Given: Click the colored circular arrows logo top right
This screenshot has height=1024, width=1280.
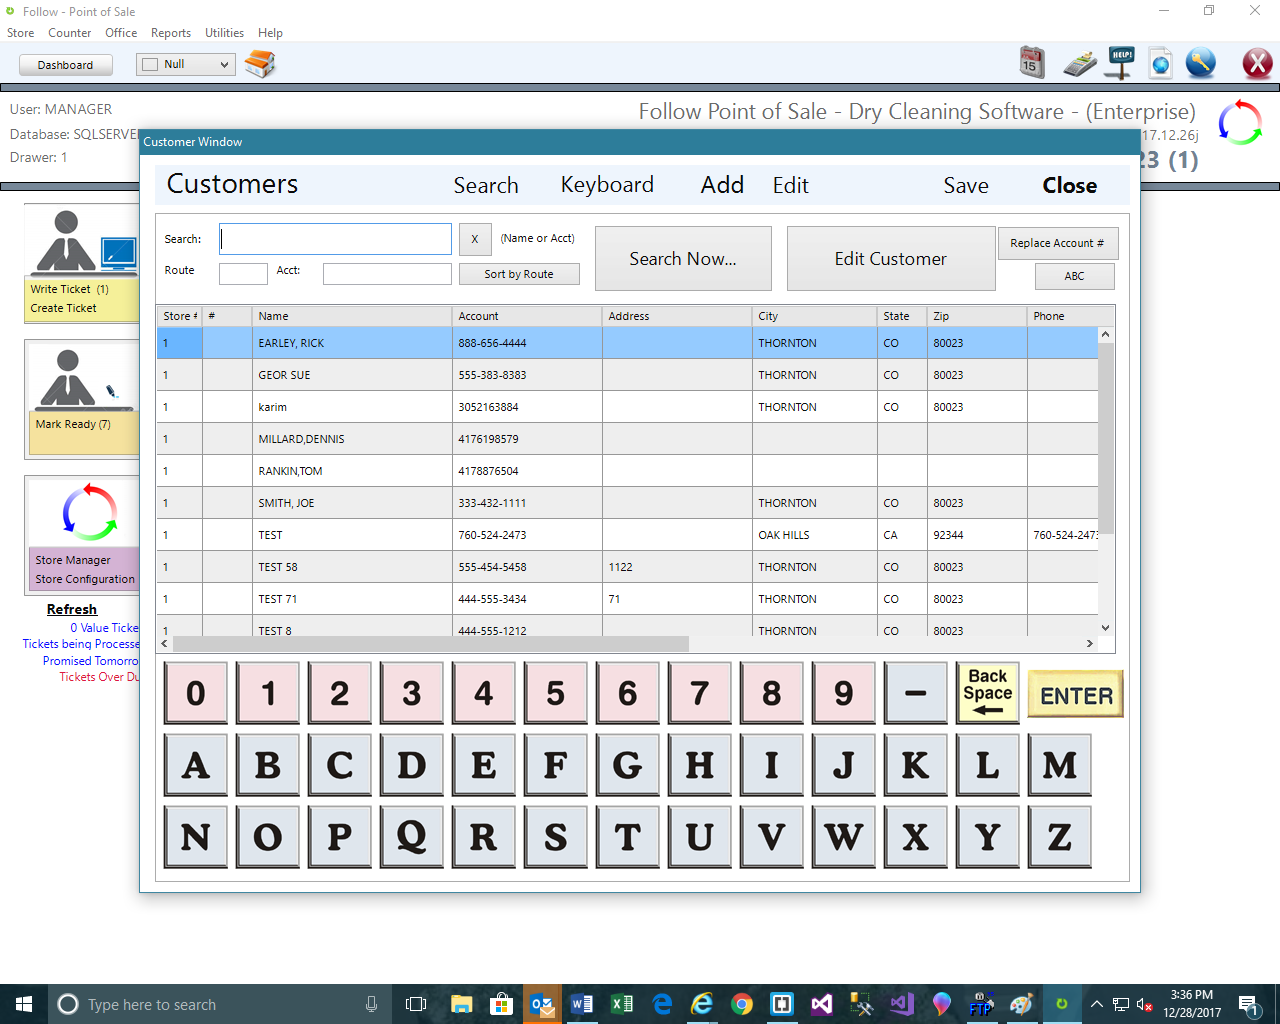Looking at the screenshot, I should [x=1240, y=122].
